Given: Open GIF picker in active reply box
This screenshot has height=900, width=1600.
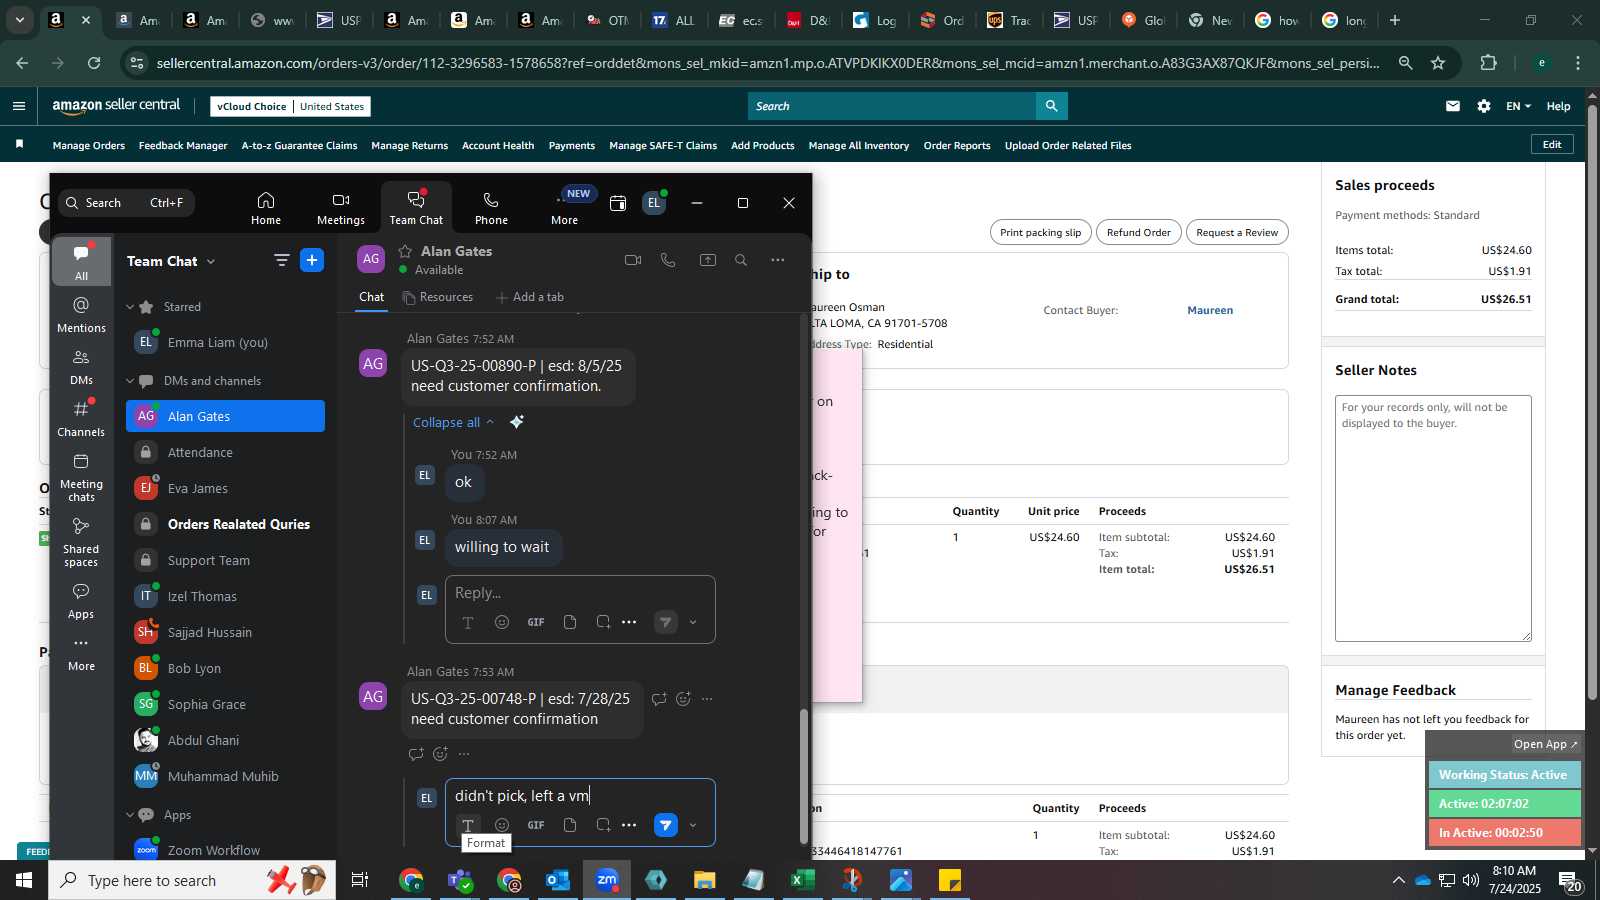Looking at the screenshot, I should (x=536, y=825).
